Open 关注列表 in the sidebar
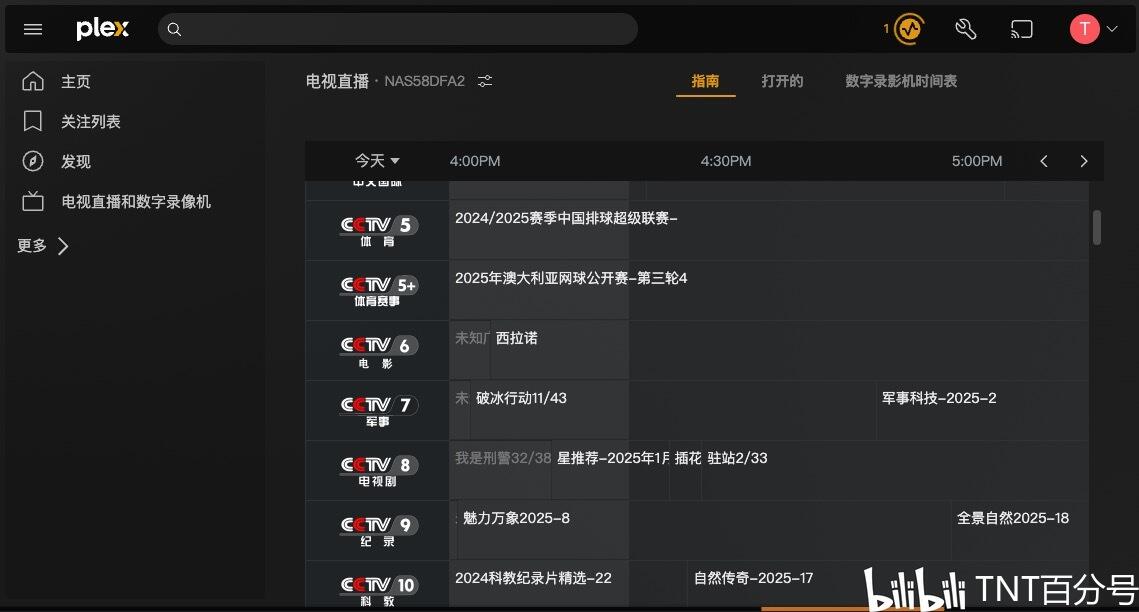 [91, 121]
